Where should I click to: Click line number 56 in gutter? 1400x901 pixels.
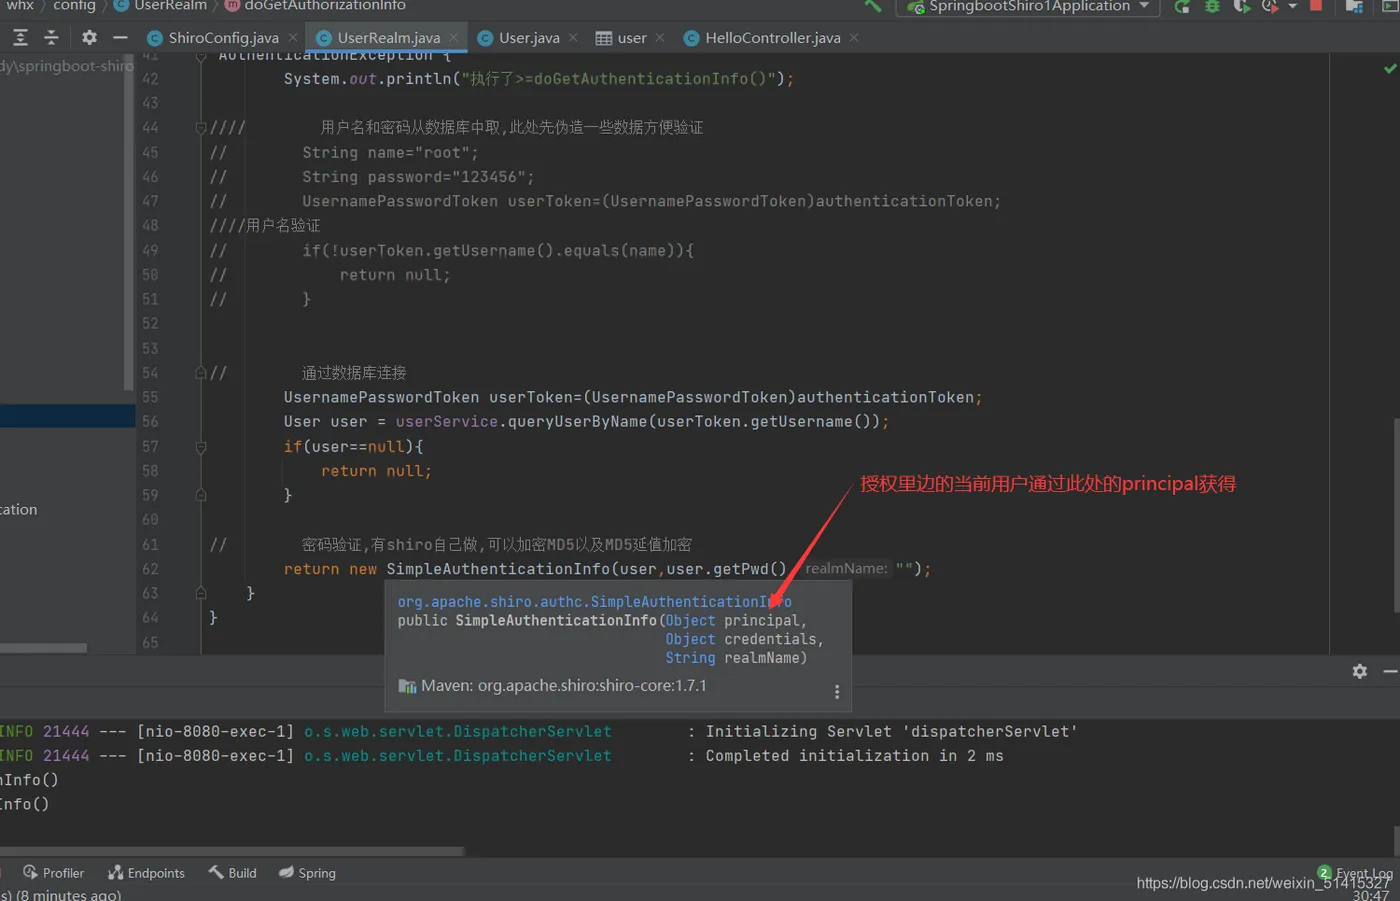tap(150, 422)
